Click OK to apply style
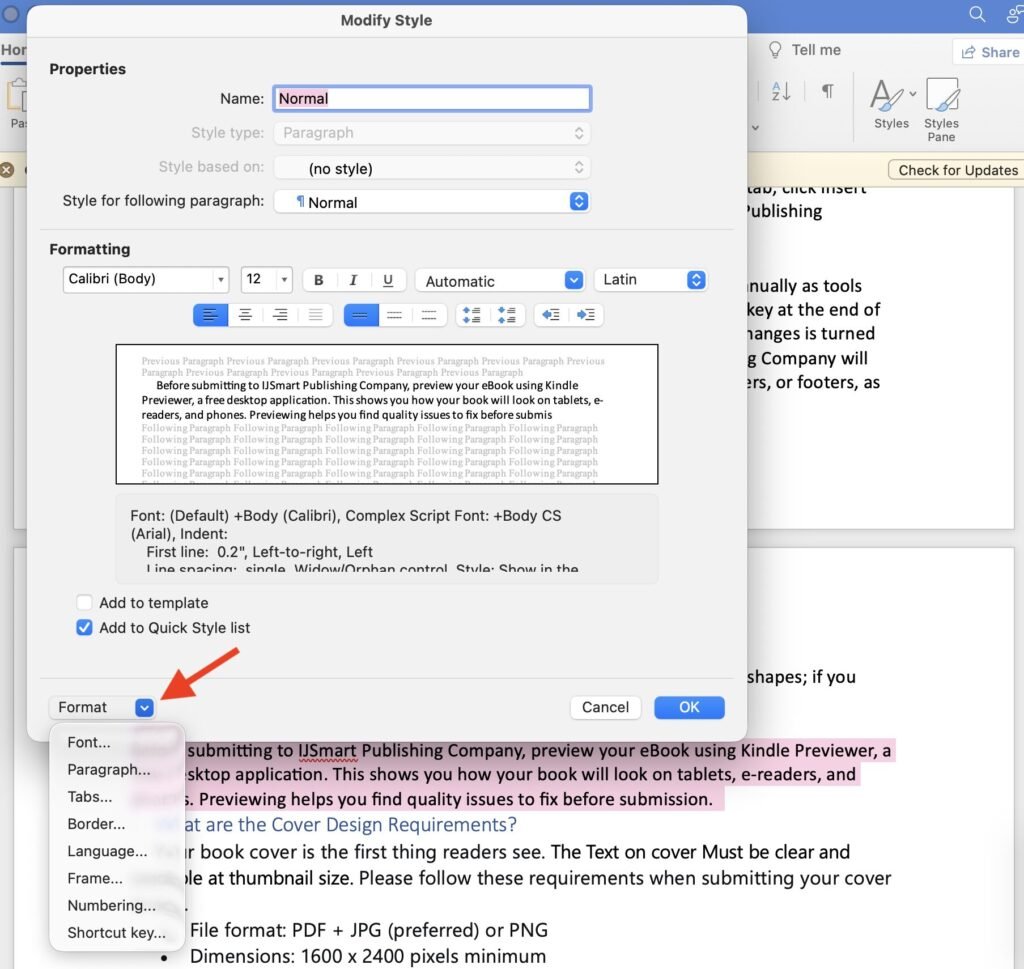Image resolution: width=1024 pixels, height=969 pixels. coord(689,707)
